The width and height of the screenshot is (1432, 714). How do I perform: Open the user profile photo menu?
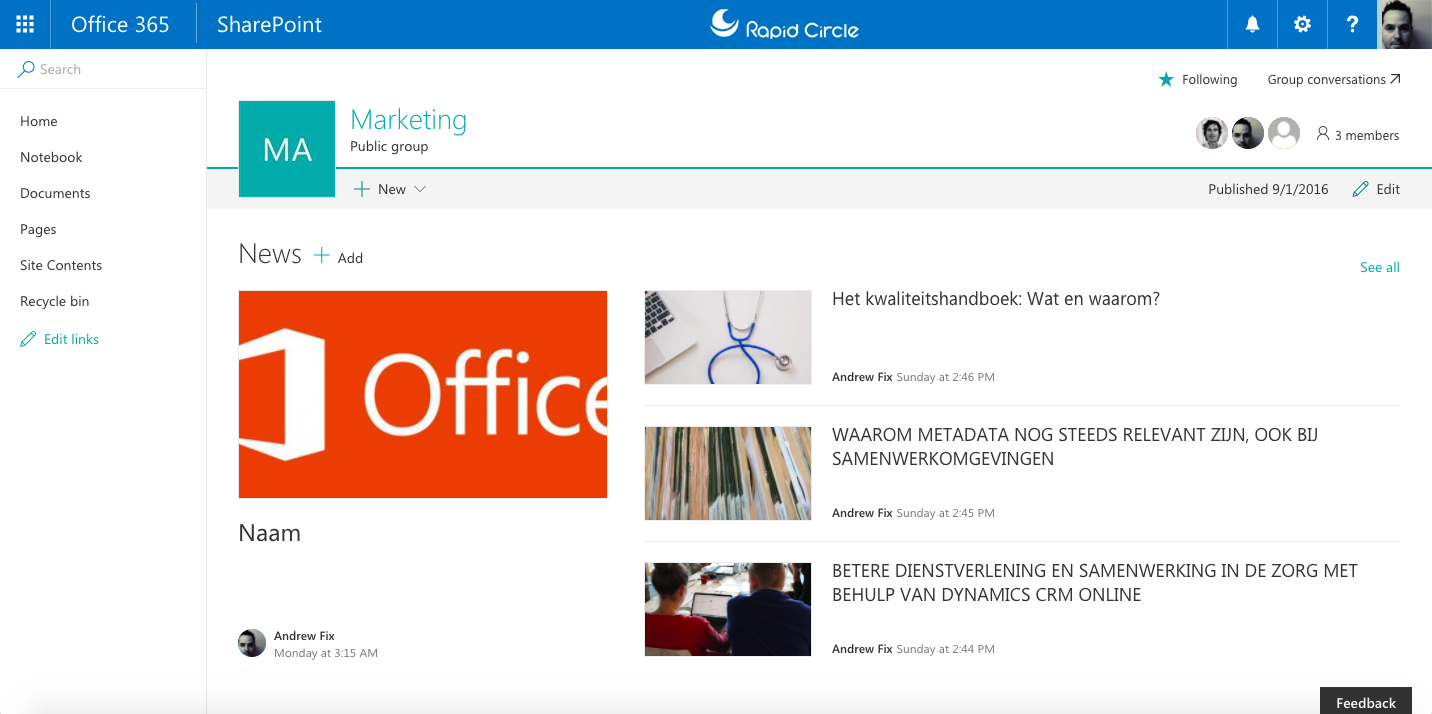click(1405, 24)
